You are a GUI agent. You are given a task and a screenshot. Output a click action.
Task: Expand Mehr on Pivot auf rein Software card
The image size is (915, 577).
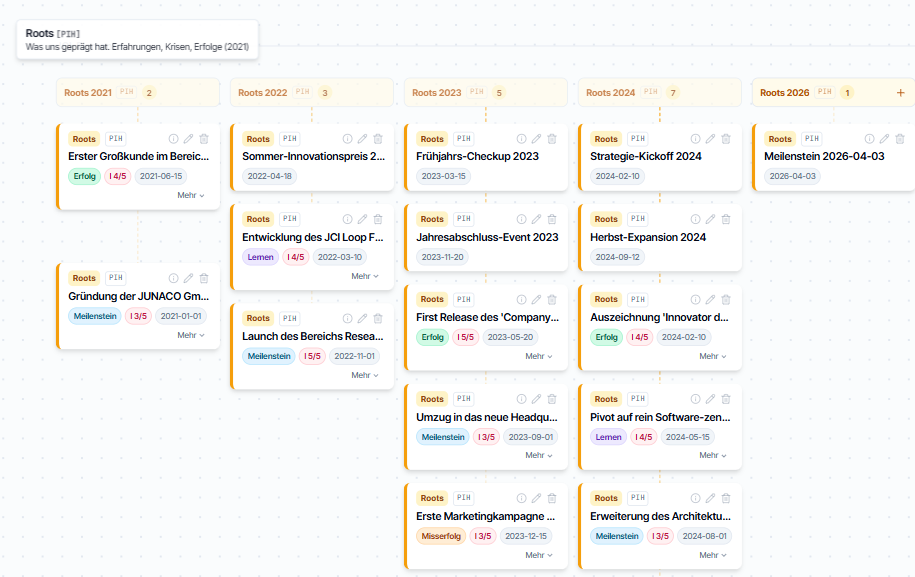point(713,455)
